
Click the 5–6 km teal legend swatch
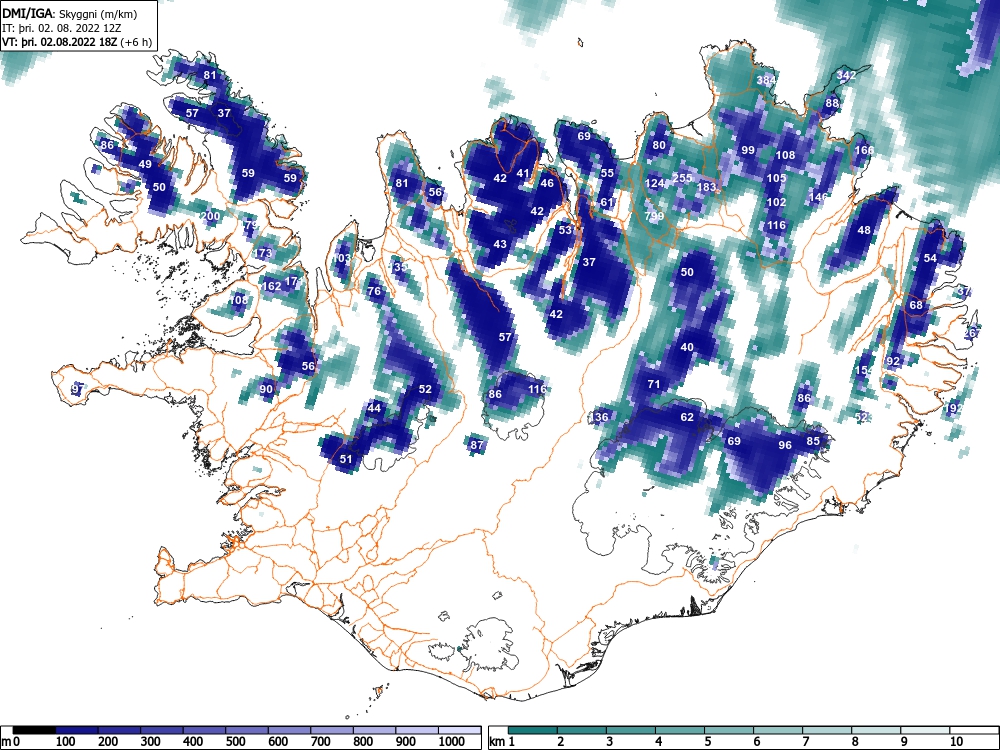729,730
